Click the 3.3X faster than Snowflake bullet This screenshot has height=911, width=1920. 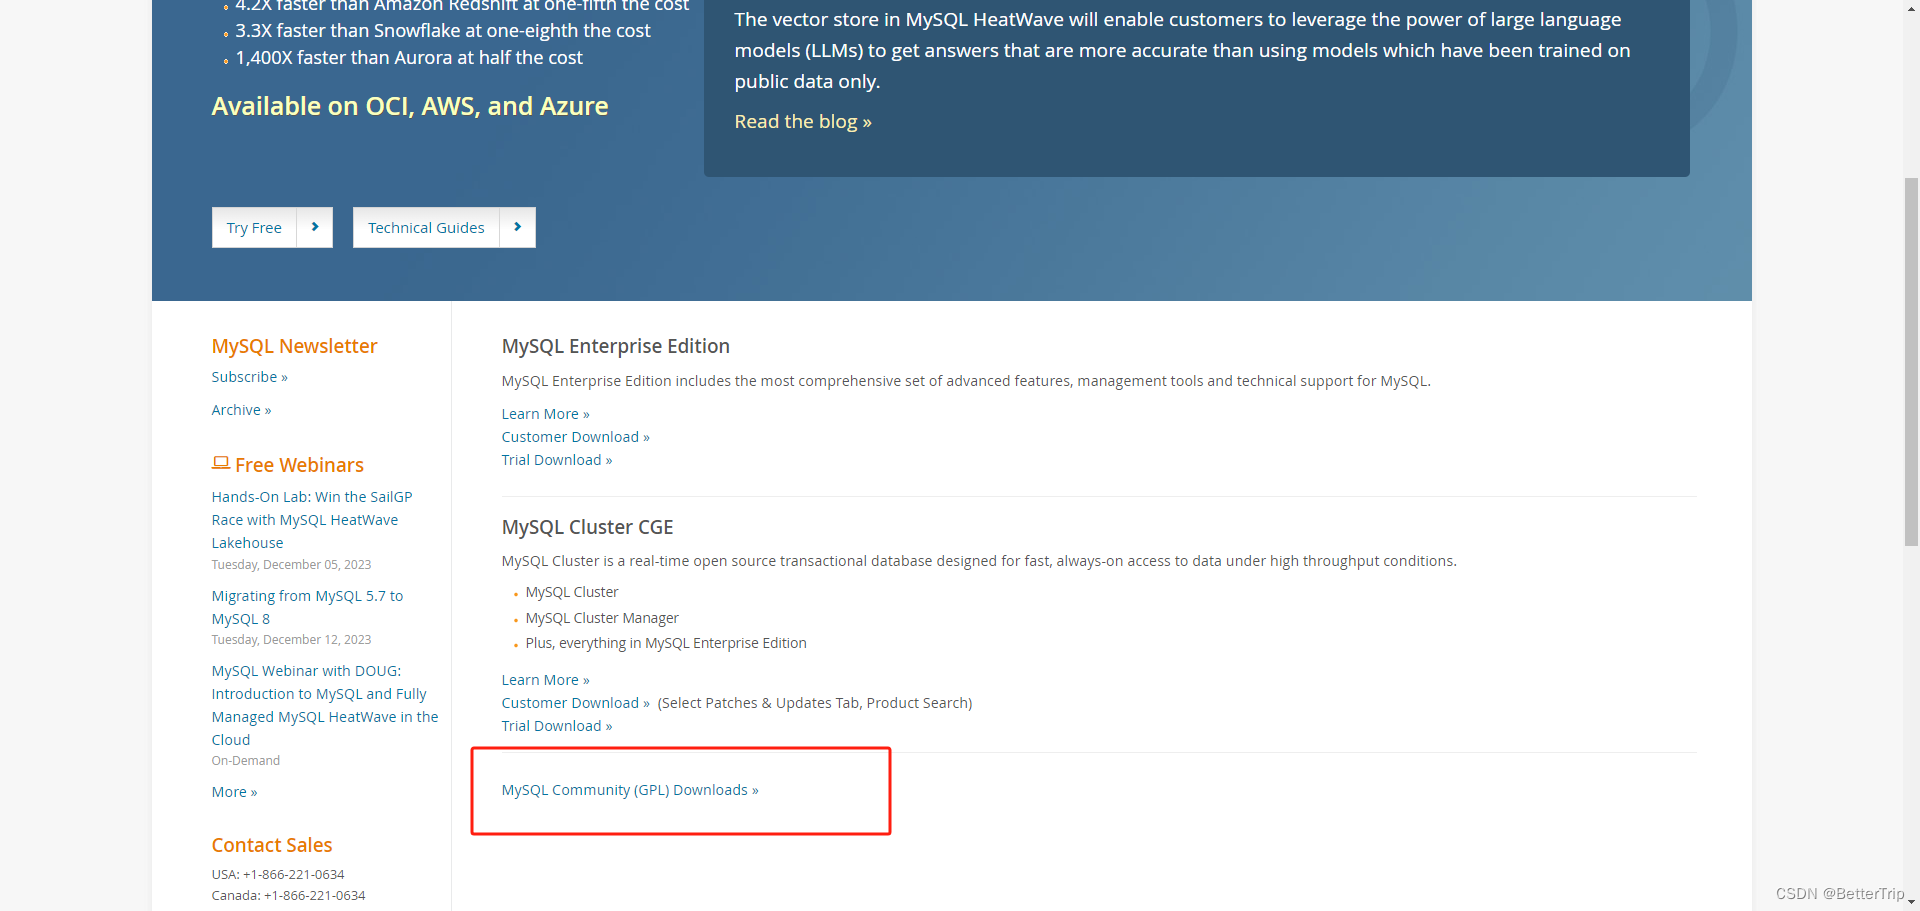pyautogui.click(x=443, y=31)
